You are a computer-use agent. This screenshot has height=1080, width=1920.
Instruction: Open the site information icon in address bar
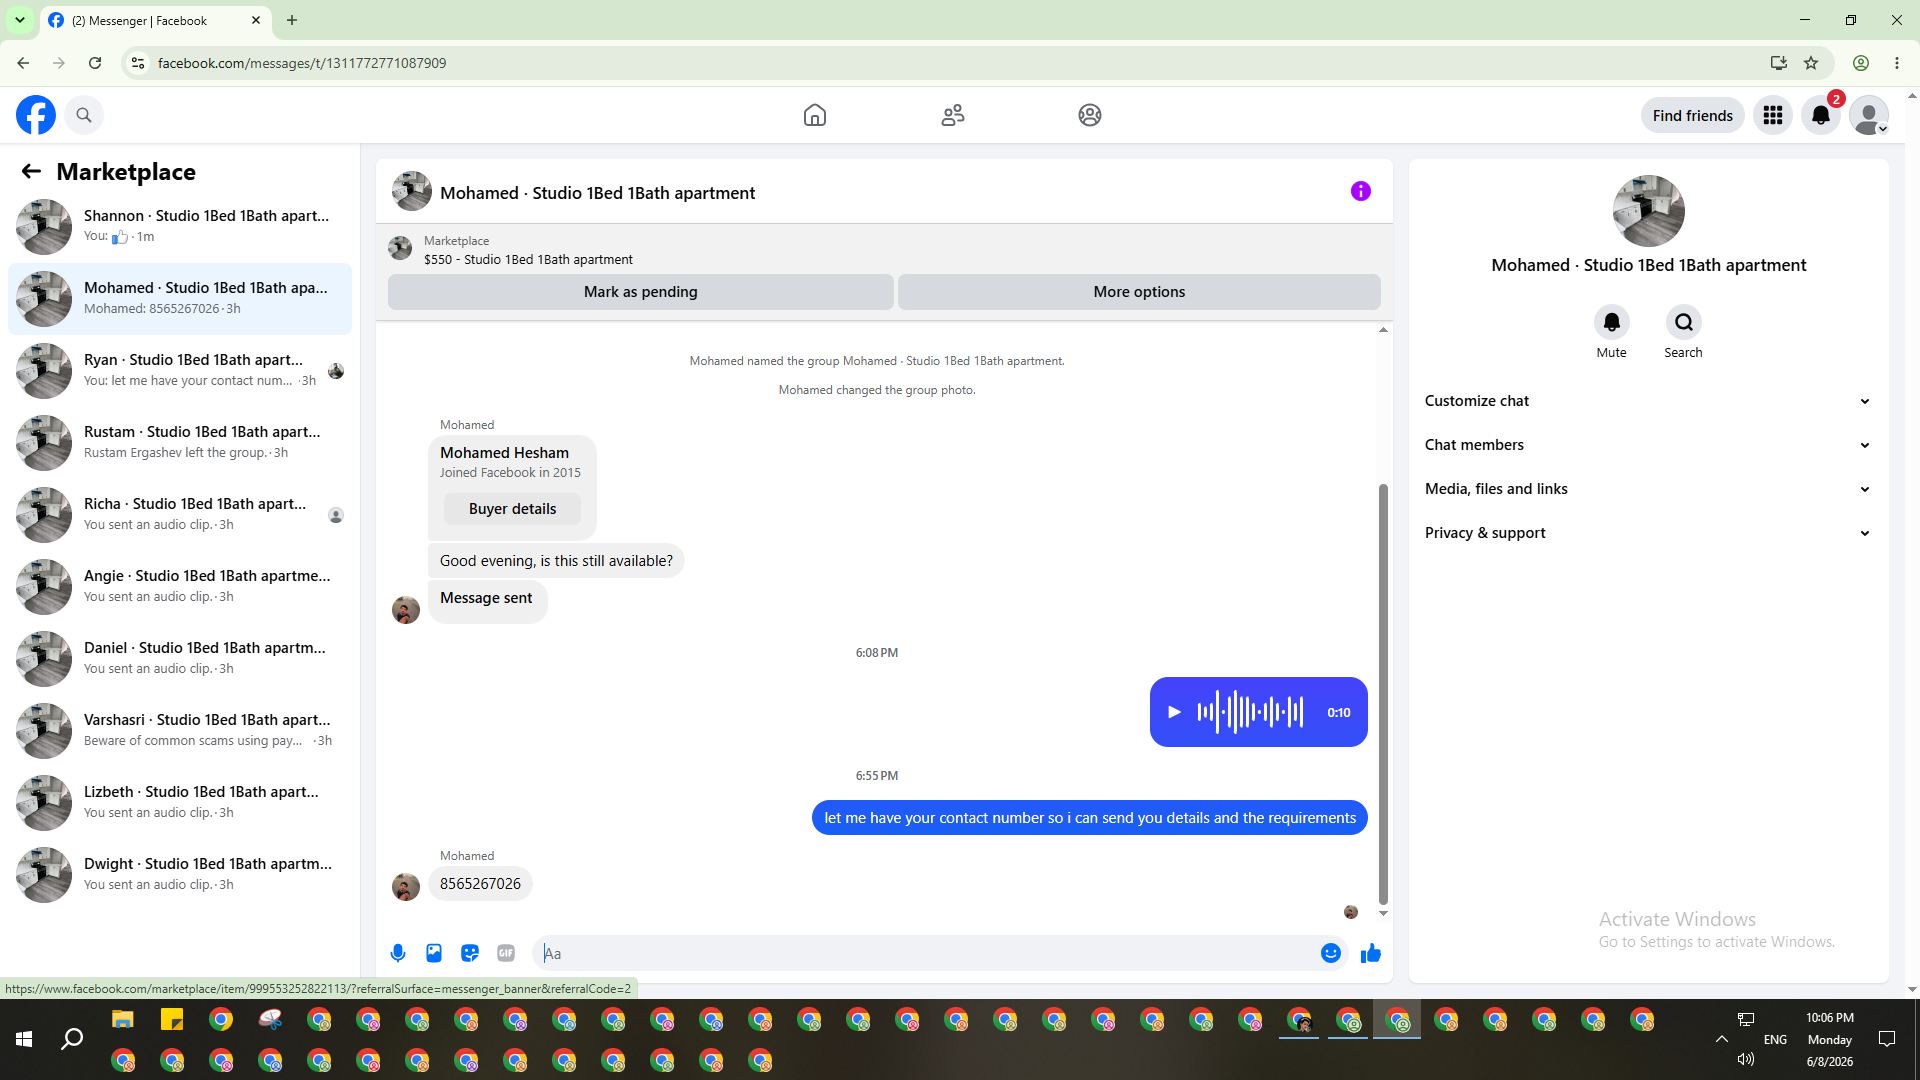point(138,63)
